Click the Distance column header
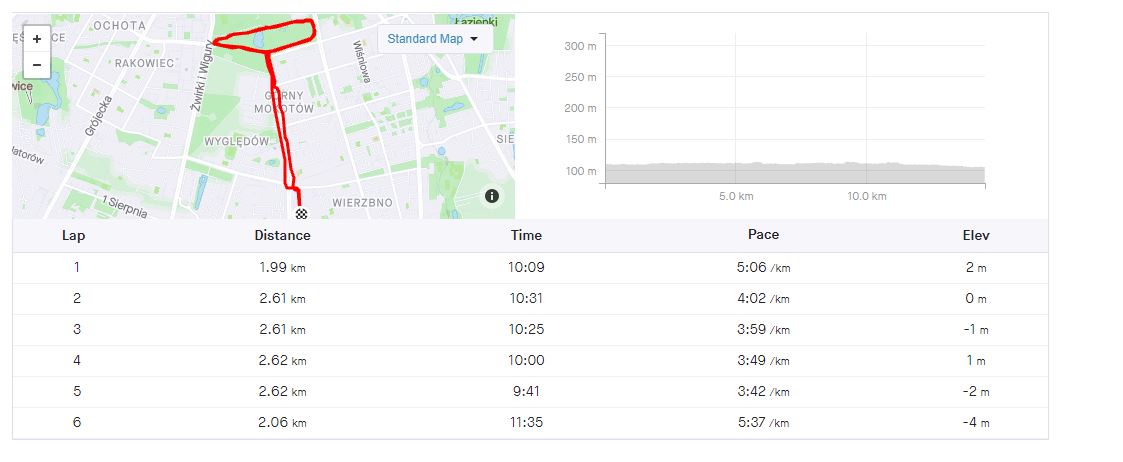 click(x=282, y=235)
